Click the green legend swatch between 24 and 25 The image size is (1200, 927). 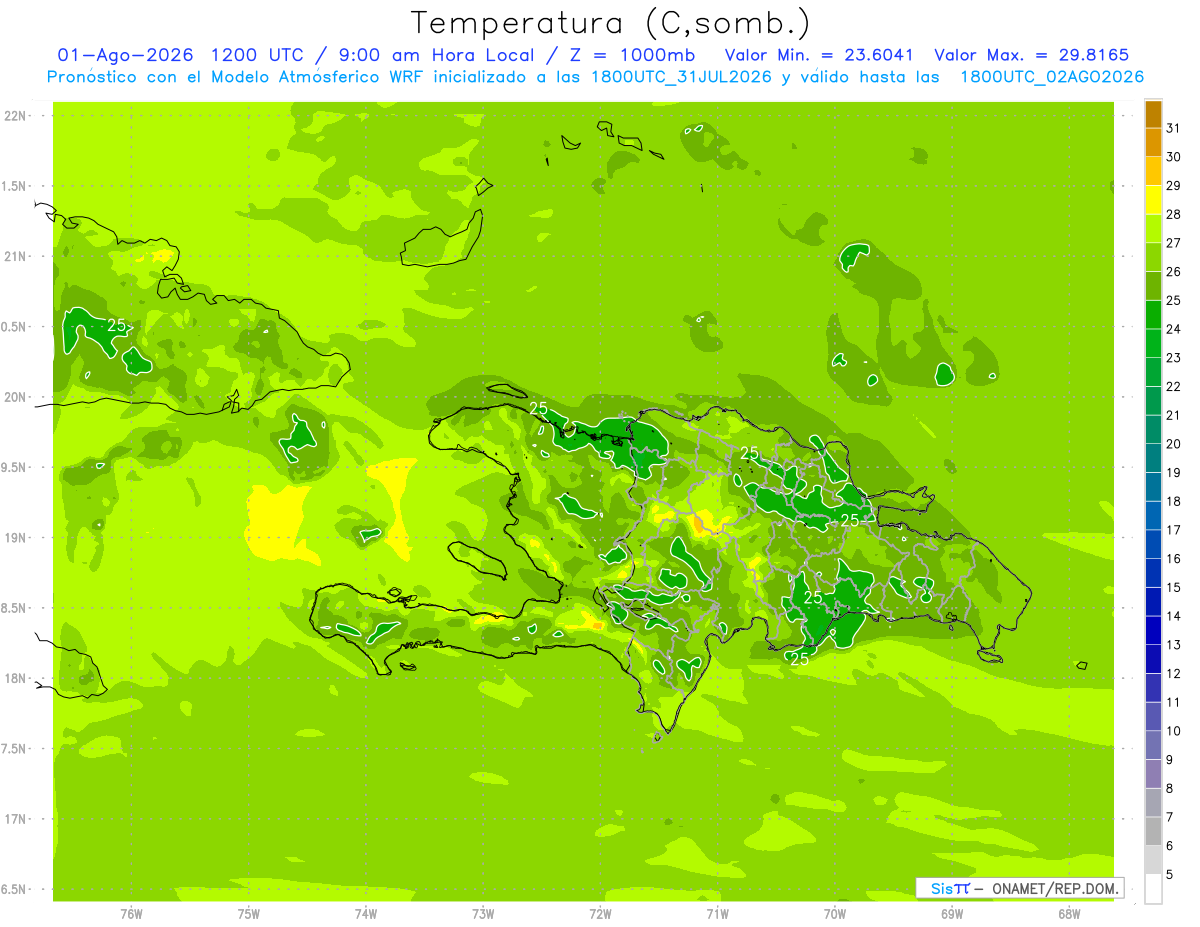[1153, 315]
